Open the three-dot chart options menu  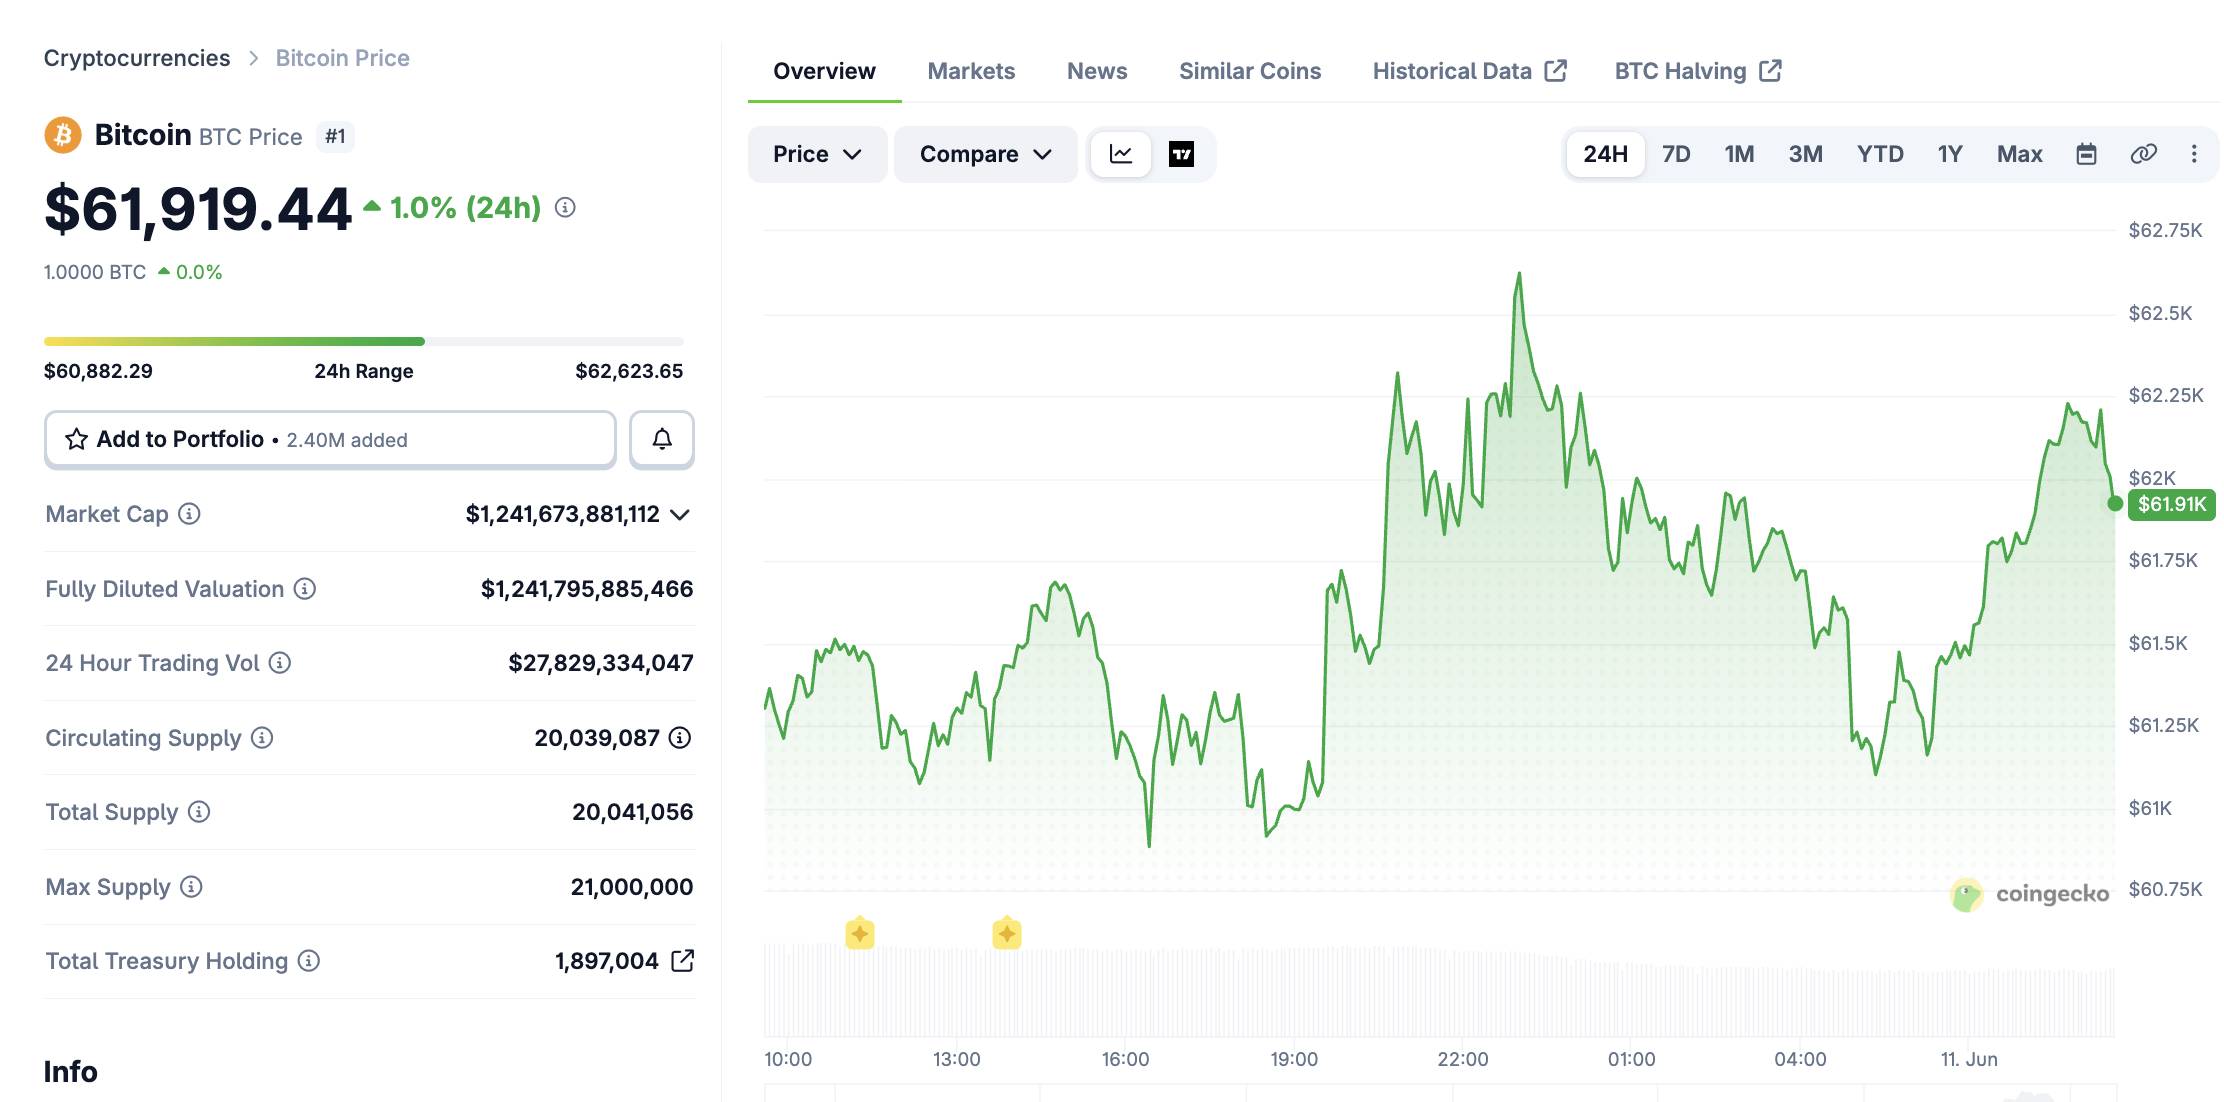point(2194,154)
